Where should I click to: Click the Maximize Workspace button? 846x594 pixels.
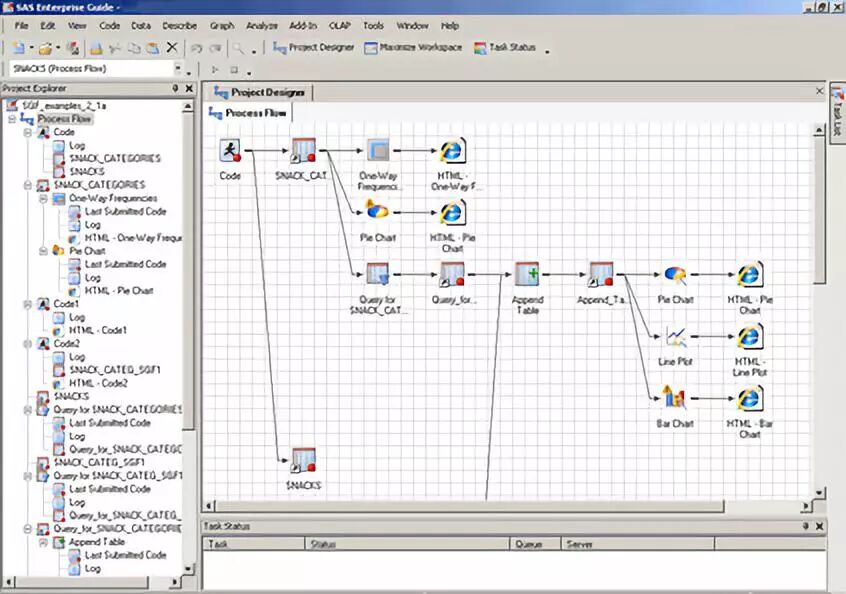tap(413, 47)
